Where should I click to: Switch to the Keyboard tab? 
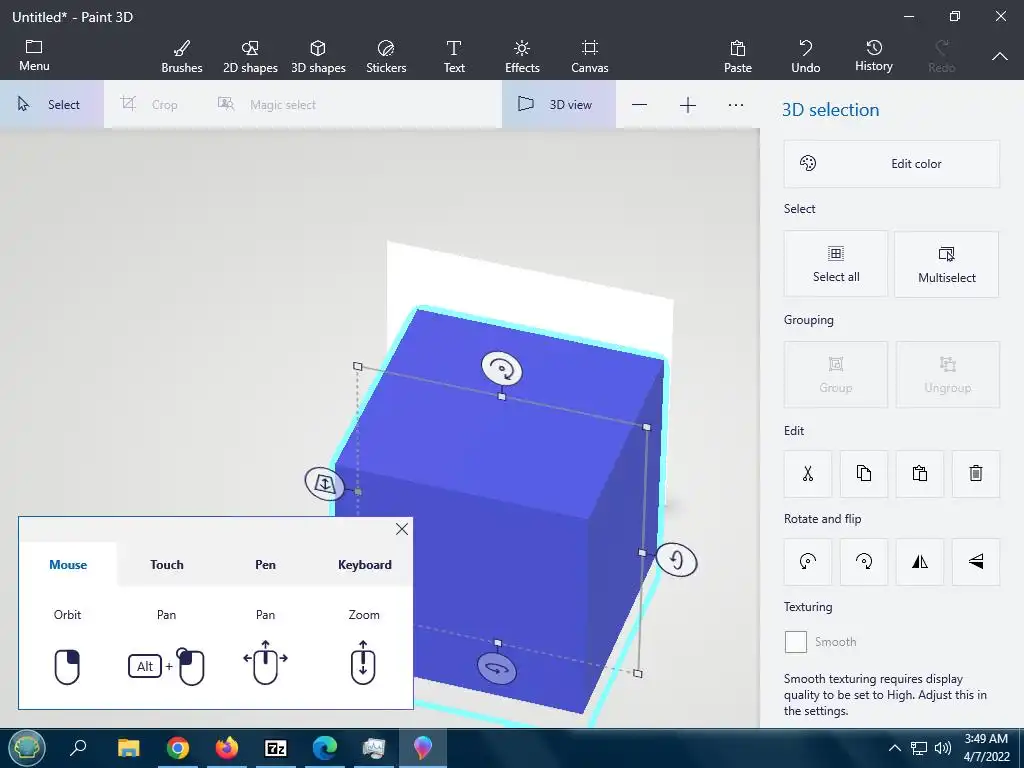[x=364, y=565]
